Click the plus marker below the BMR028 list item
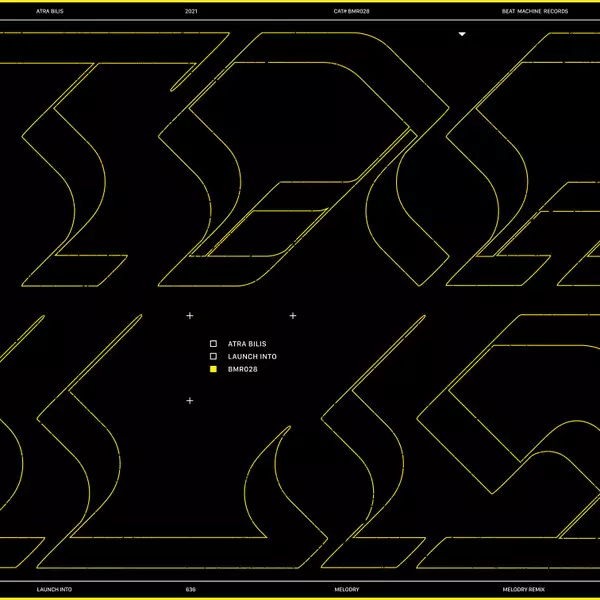Image resolution: width=600 pixels, height=600 pixels. 189,401
